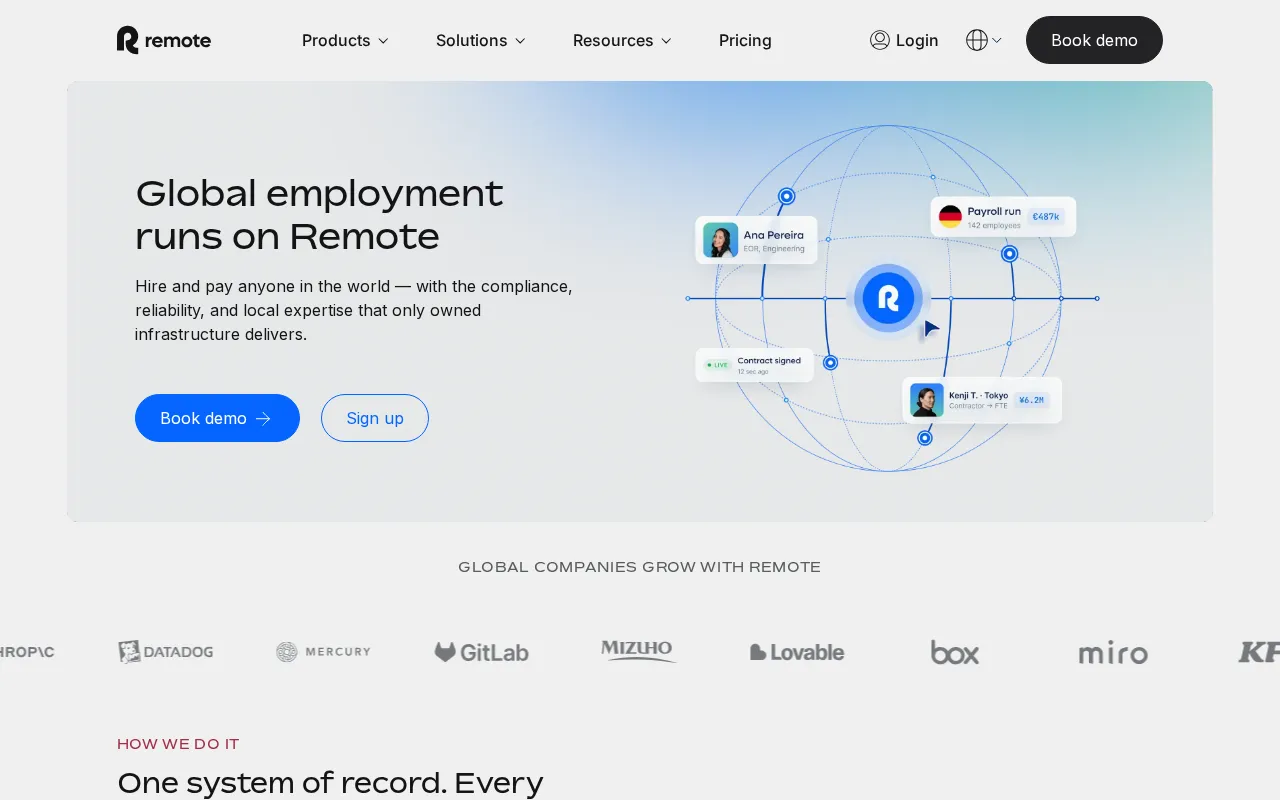Screen dimensions: 1280x800
Task: Click Ana Pereira's avatar photo
Action: (x=720, y=240)
